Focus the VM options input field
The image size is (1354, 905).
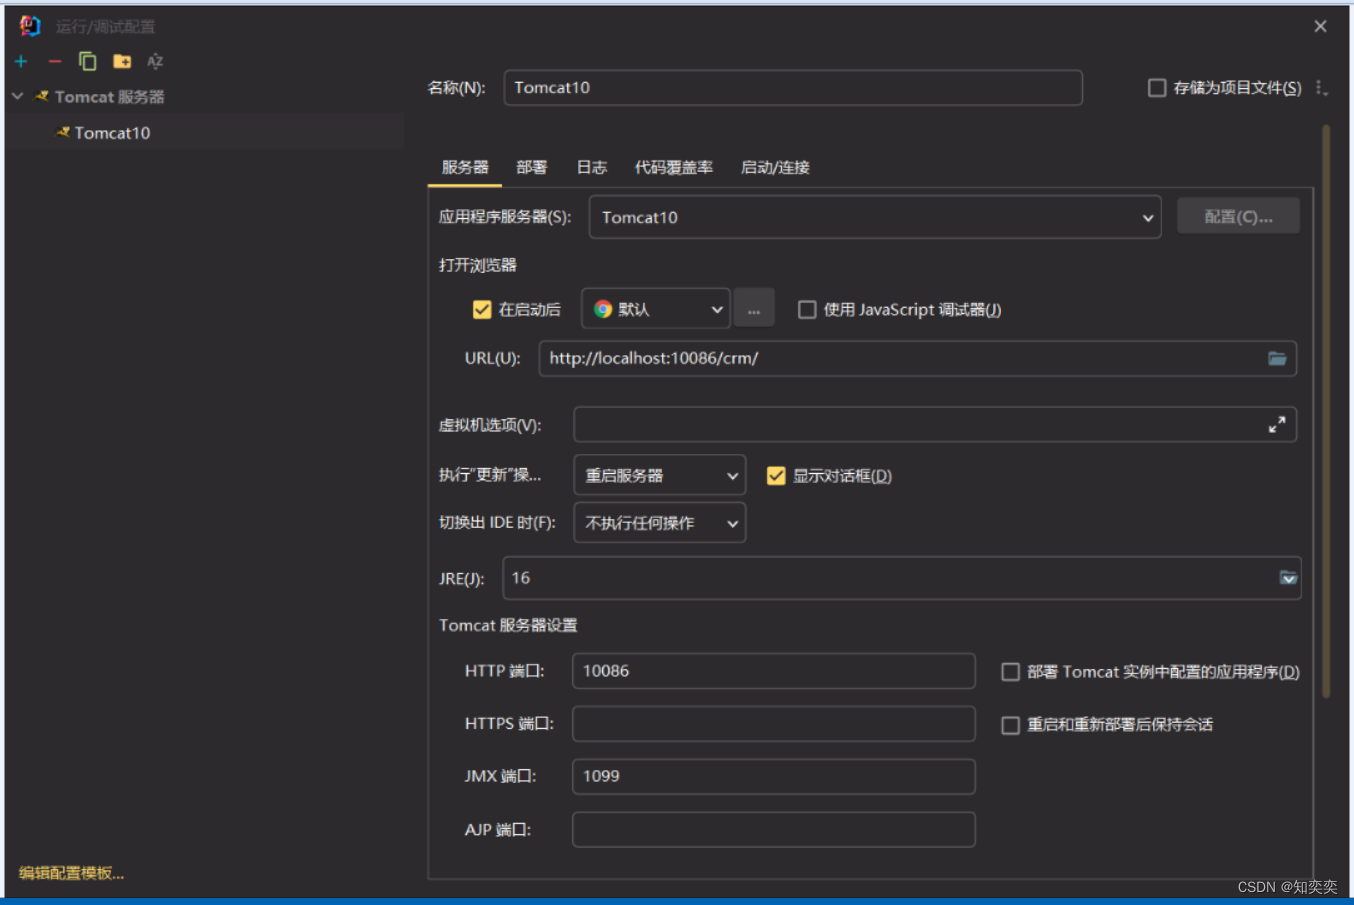click(935, 425)
